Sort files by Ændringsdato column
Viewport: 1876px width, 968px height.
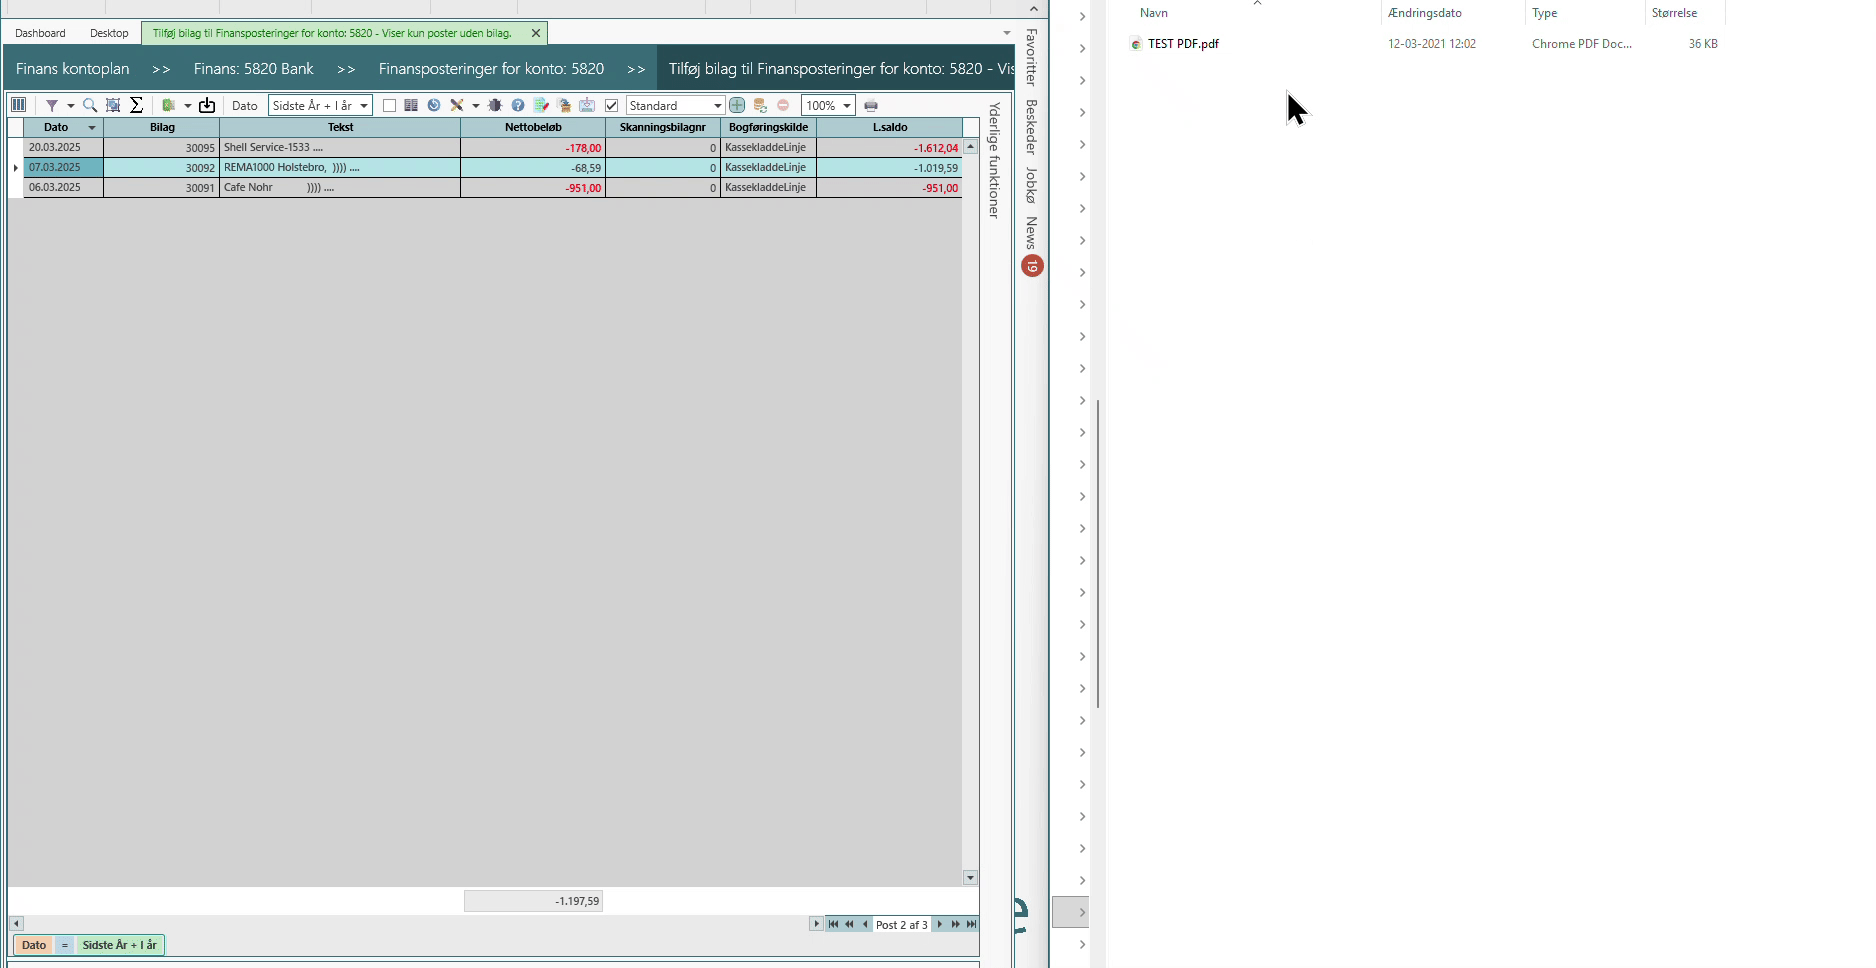pos(1425,13)
